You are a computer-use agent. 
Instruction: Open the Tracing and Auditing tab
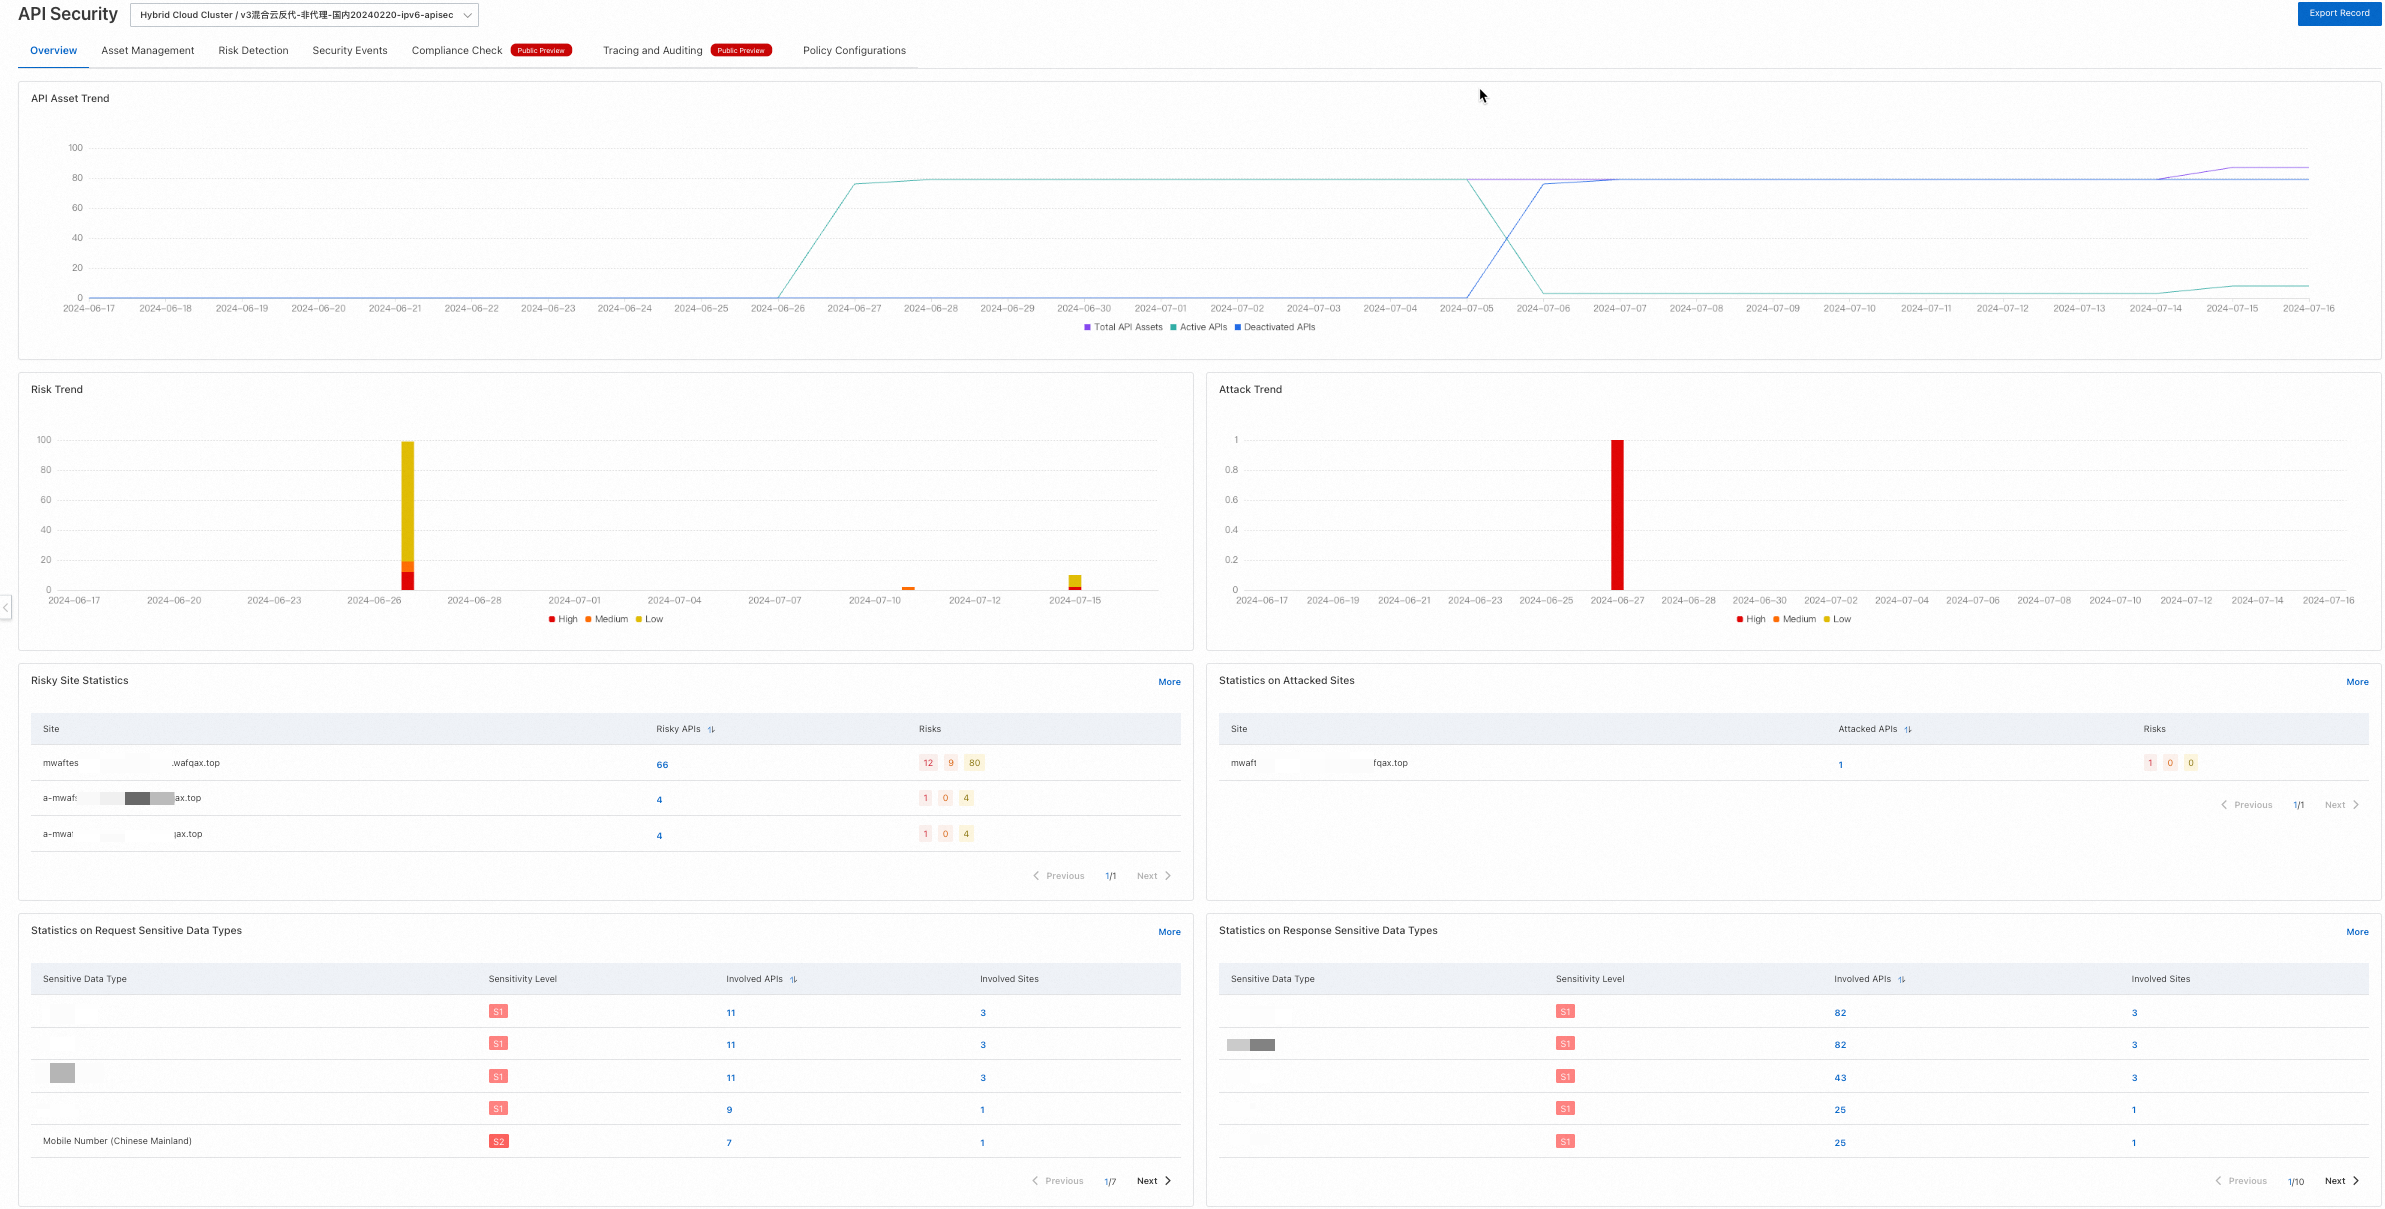pyautogui.click(x=652, y=50)
